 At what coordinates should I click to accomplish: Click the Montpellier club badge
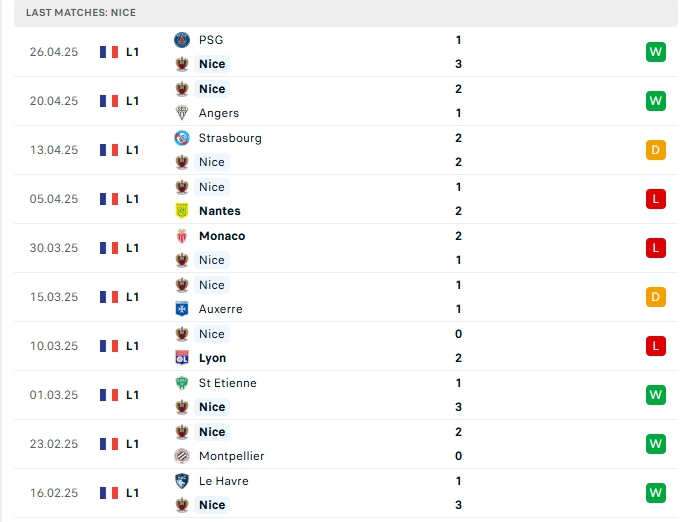point(182,456)
